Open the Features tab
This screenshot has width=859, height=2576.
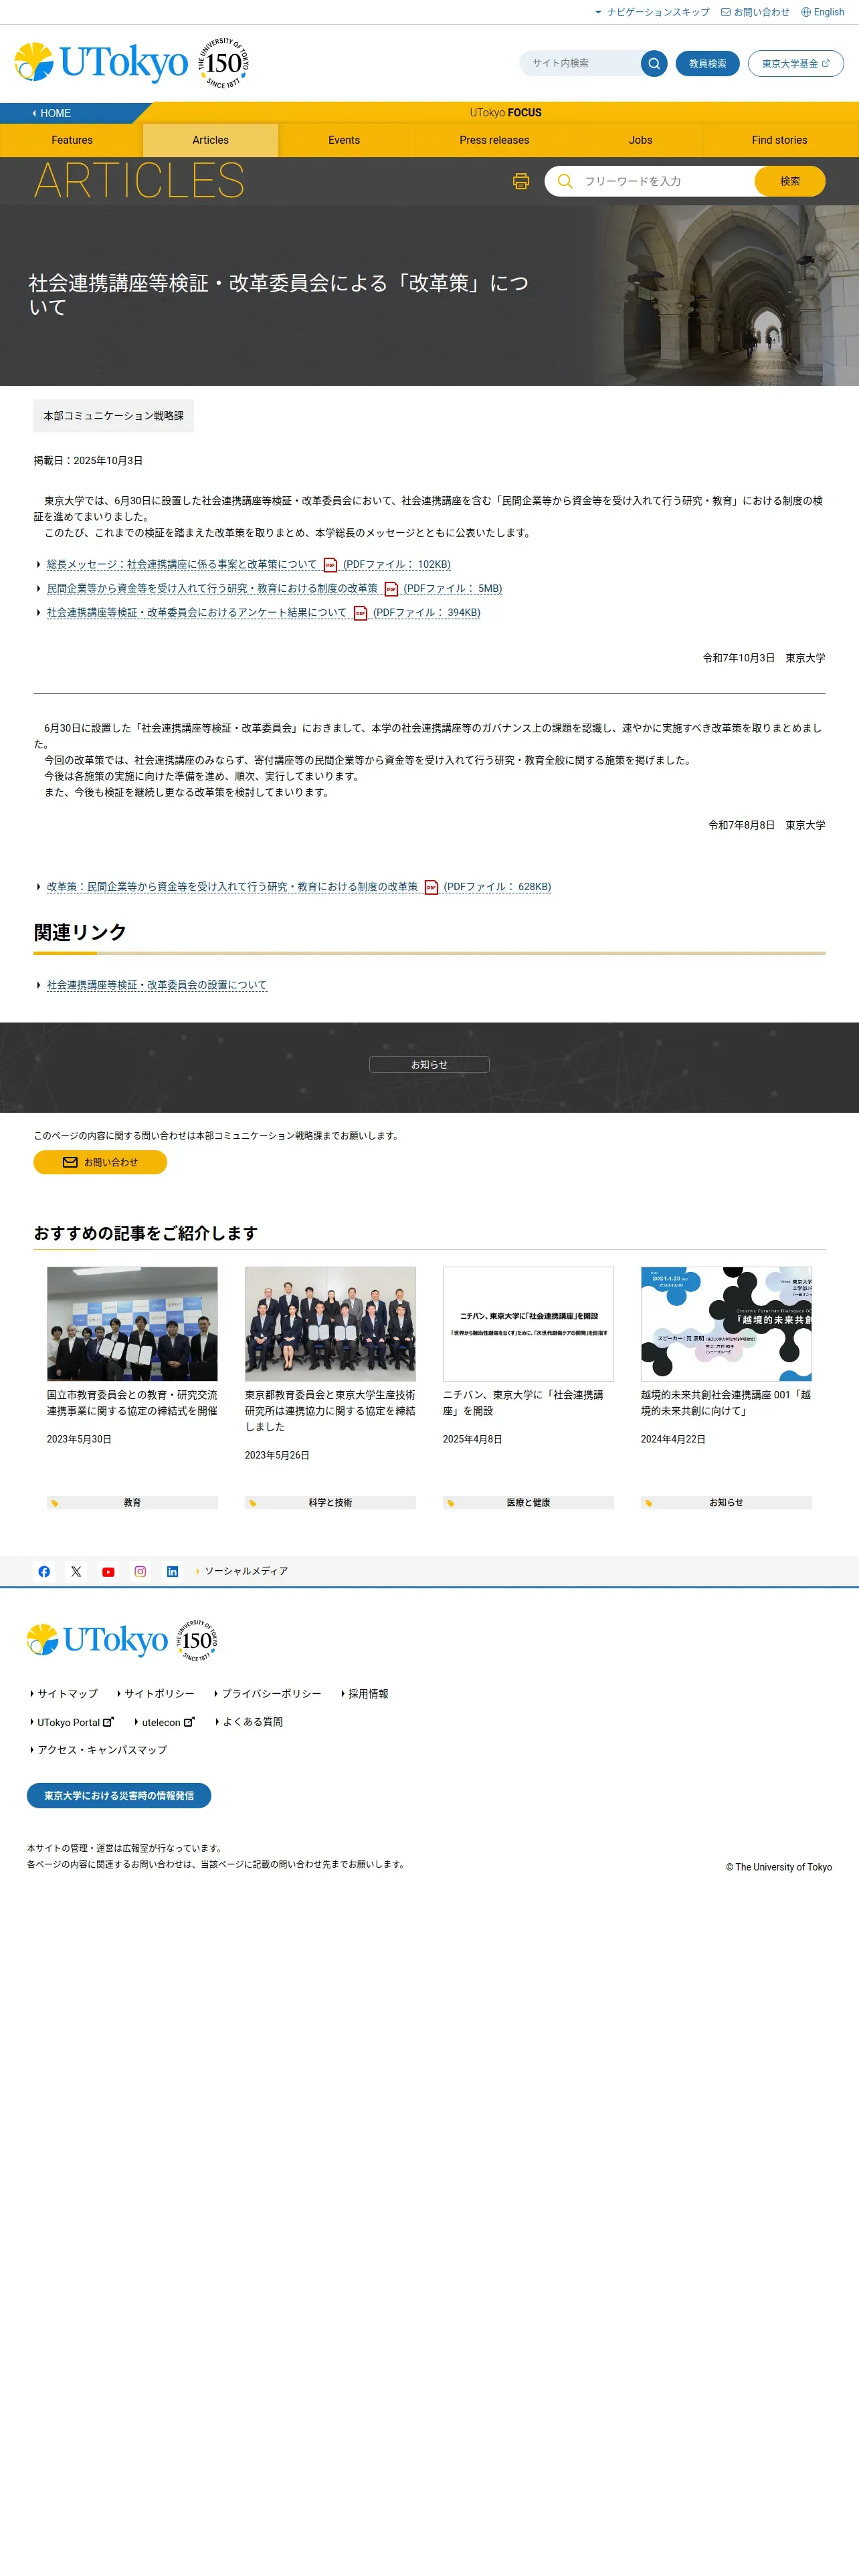pyautogui.click(x=72, y=140)
